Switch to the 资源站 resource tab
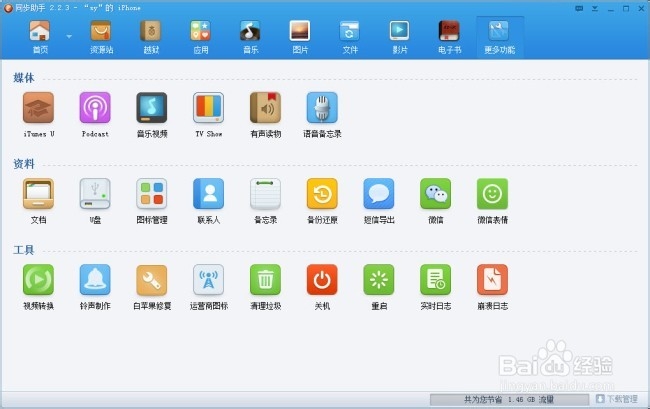This screenshot has width=650, height=409. pos(102,37)
